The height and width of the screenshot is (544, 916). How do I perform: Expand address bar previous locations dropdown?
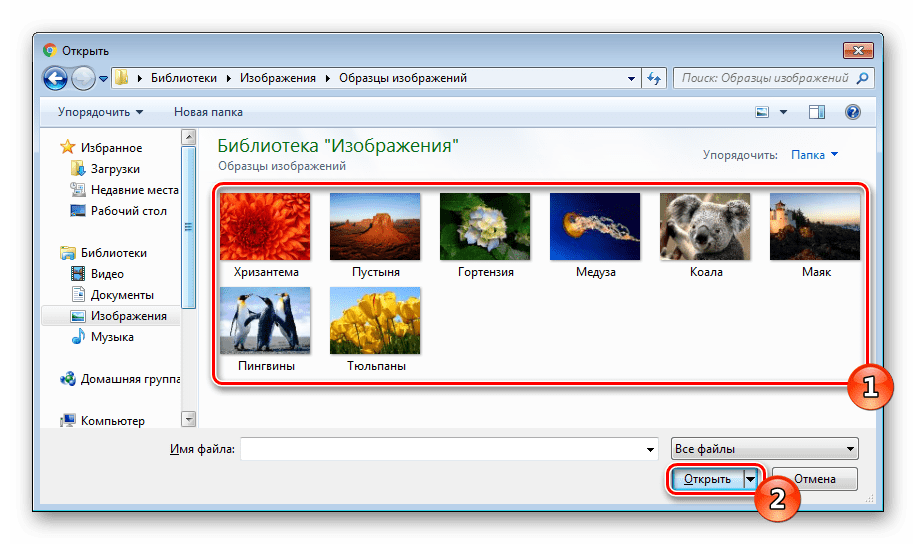(631, 78)
